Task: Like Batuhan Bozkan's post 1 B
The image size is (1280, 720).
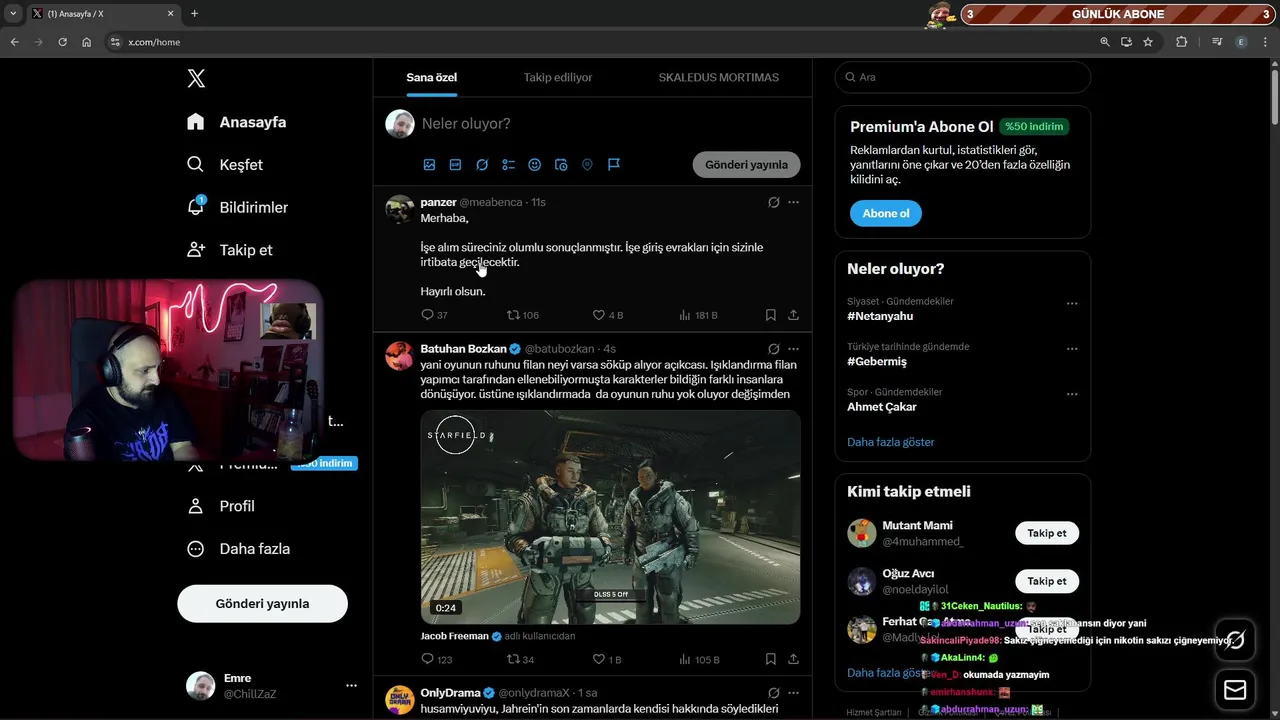Action: tap(599, 659)
